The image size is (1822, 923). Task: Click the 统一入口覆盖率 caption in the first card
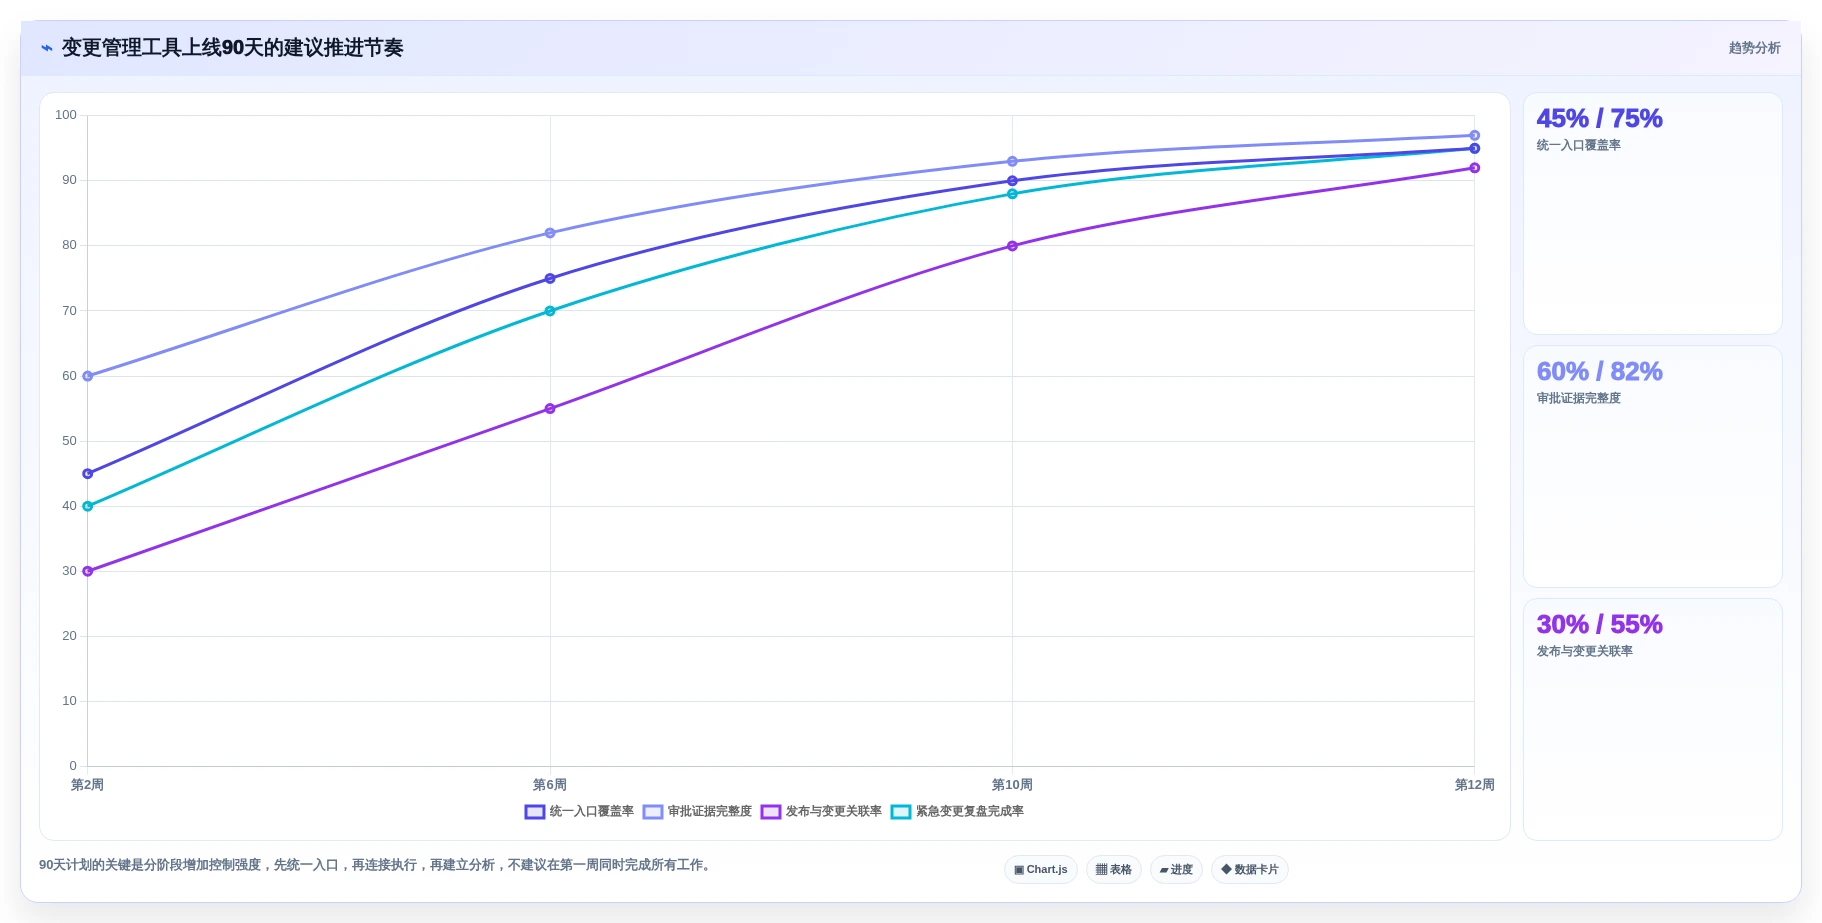(1578, 146)
